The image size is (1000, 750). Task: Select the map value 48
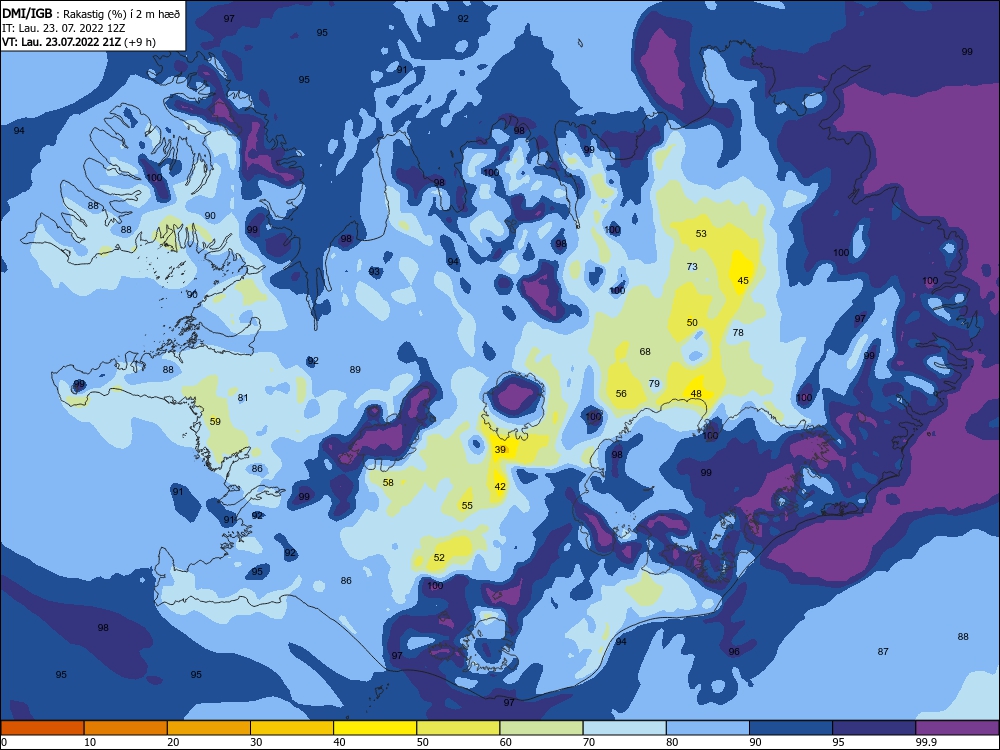click(696, 393)
